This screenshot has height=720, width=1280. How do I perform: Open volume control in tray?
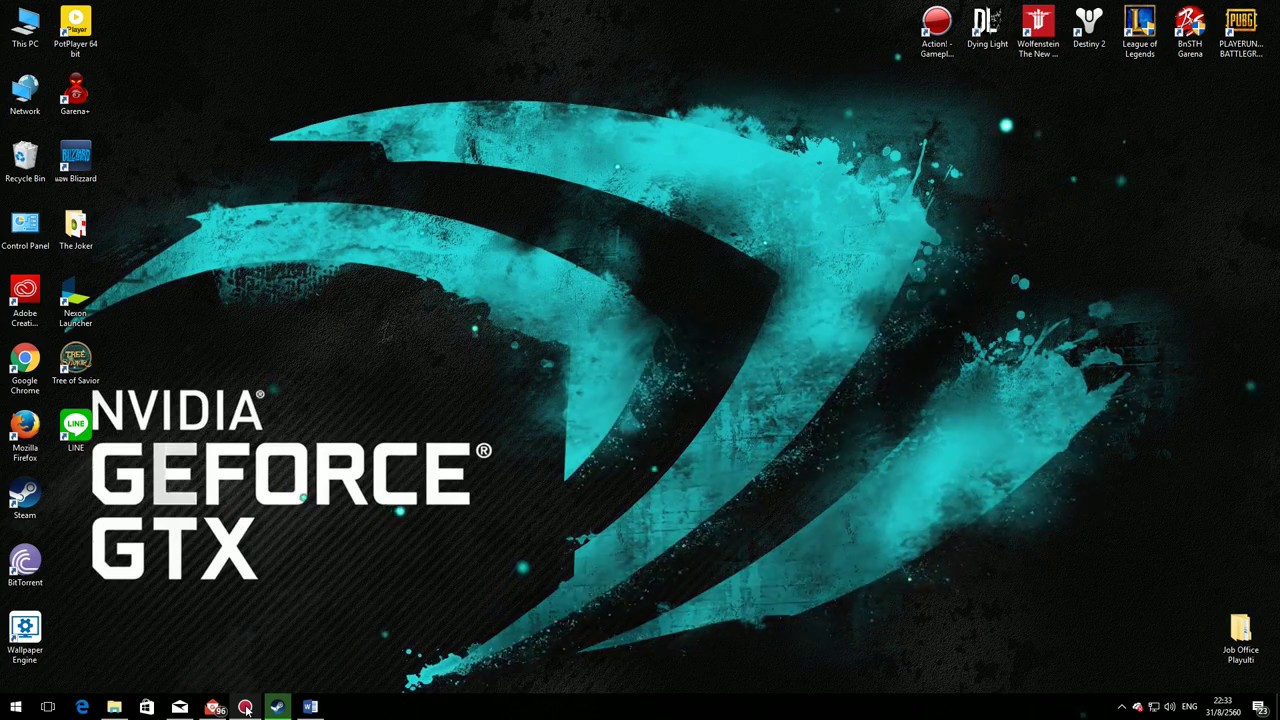(x=1169, y=707)
